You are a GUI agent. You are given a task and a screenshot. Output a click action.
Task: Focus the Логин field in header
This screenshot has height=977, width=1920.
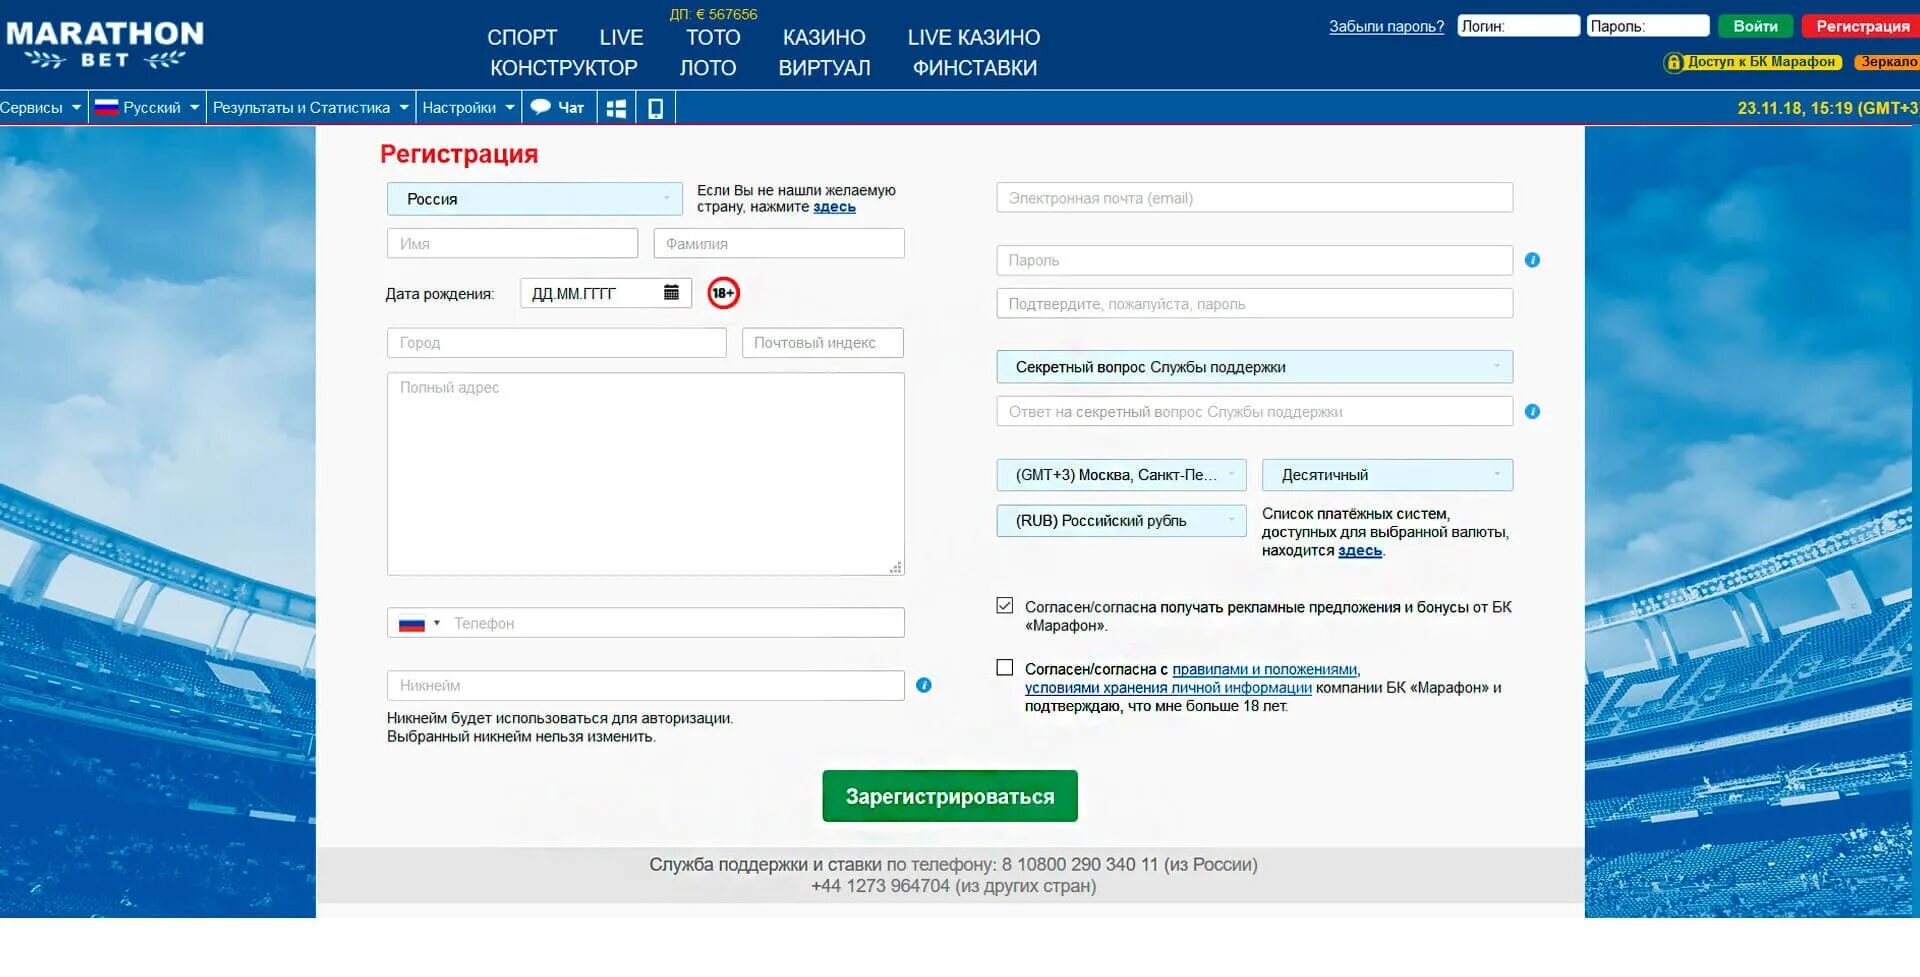tap(1518, 26)
